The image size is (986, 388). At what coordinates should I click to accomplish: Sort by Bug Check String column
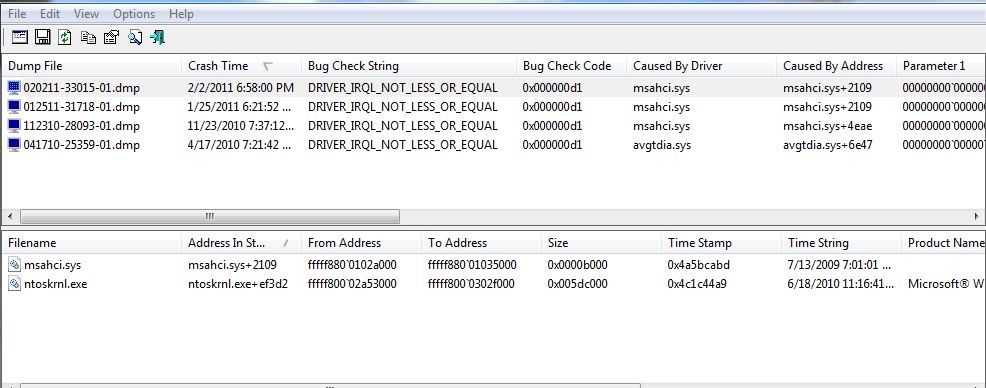(409, 66)
